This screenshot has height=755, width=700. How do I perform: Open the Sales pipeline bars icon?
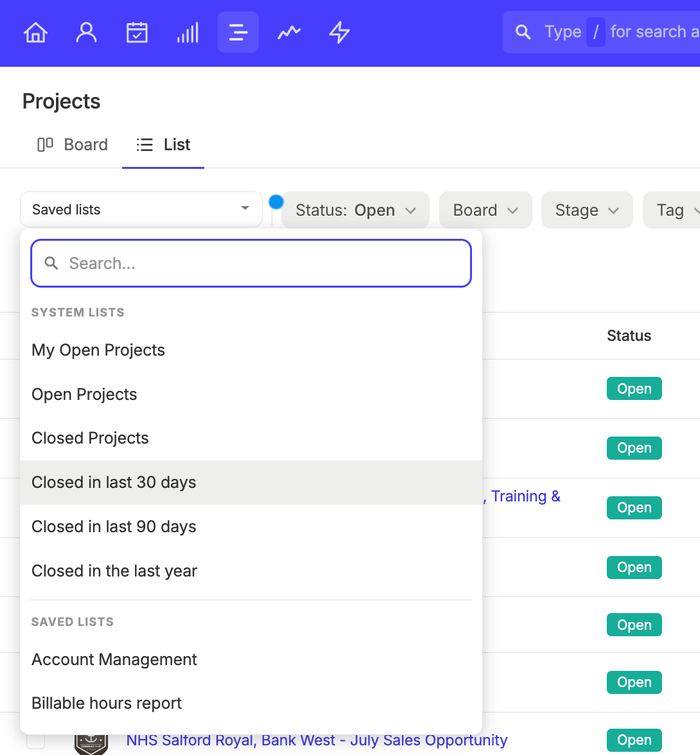coord(187,33)
